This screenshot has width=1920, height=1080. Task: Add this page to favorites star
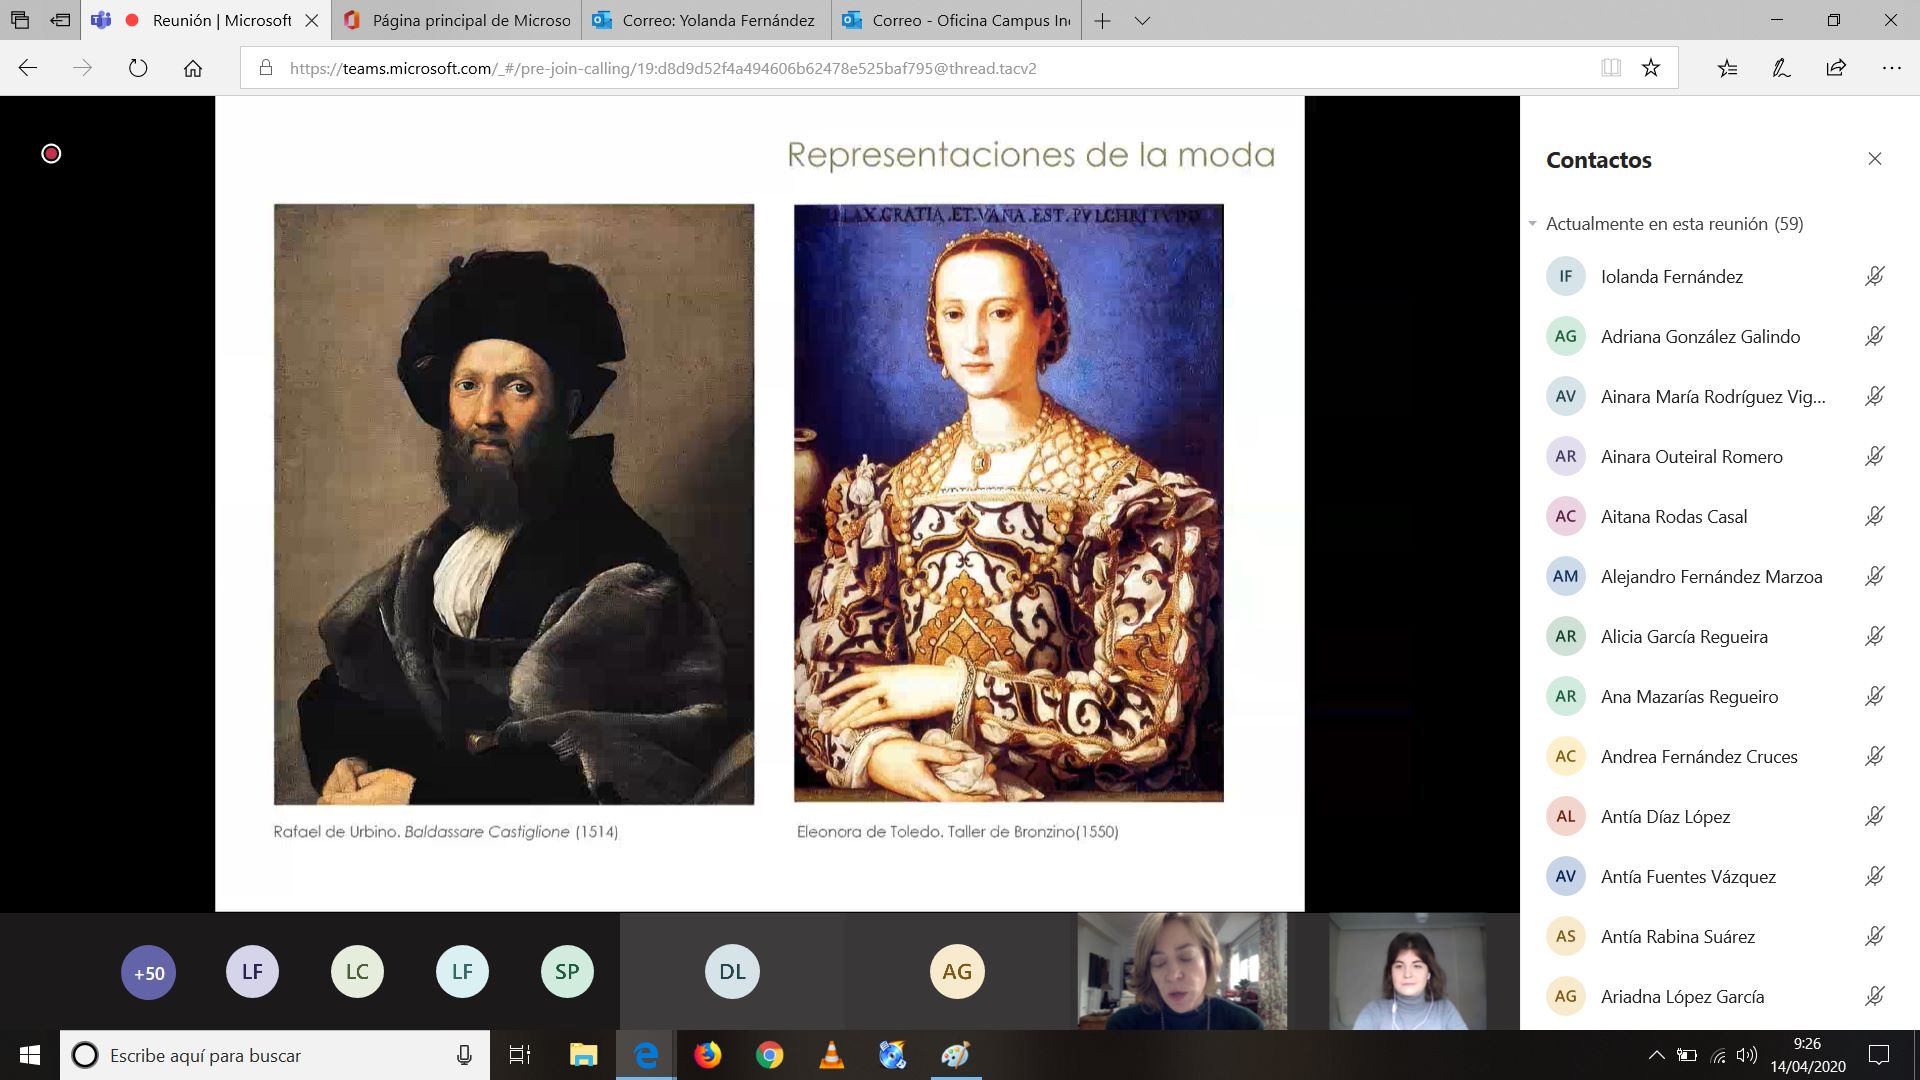pos(1651,68)
